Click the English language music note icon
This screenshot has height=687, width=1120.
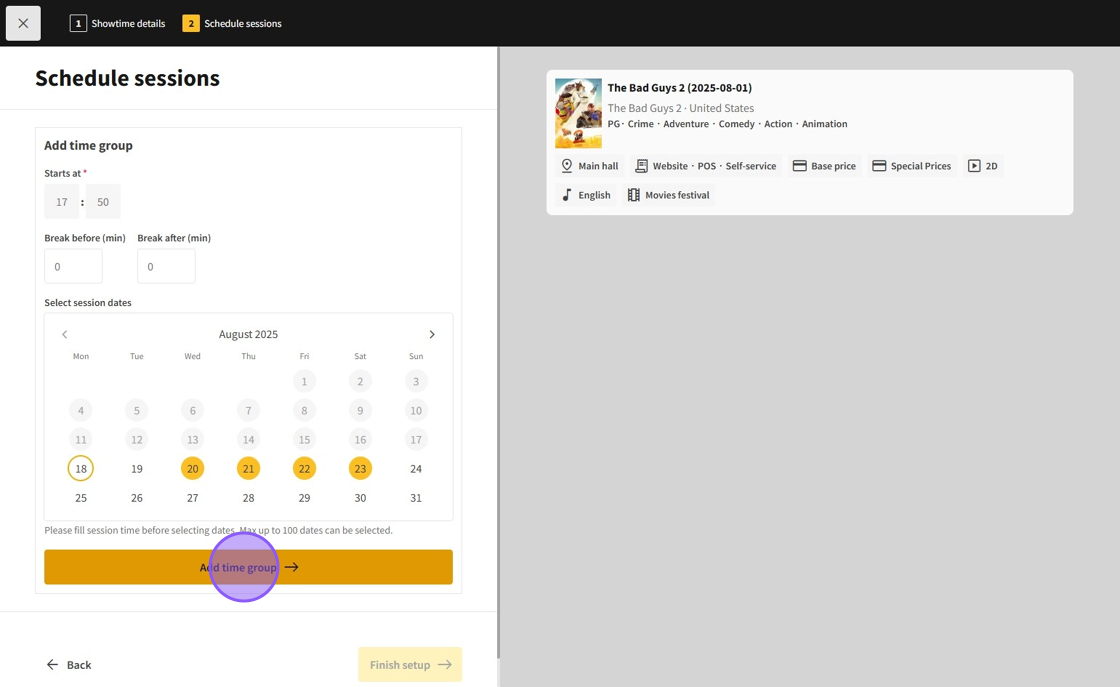567,195
